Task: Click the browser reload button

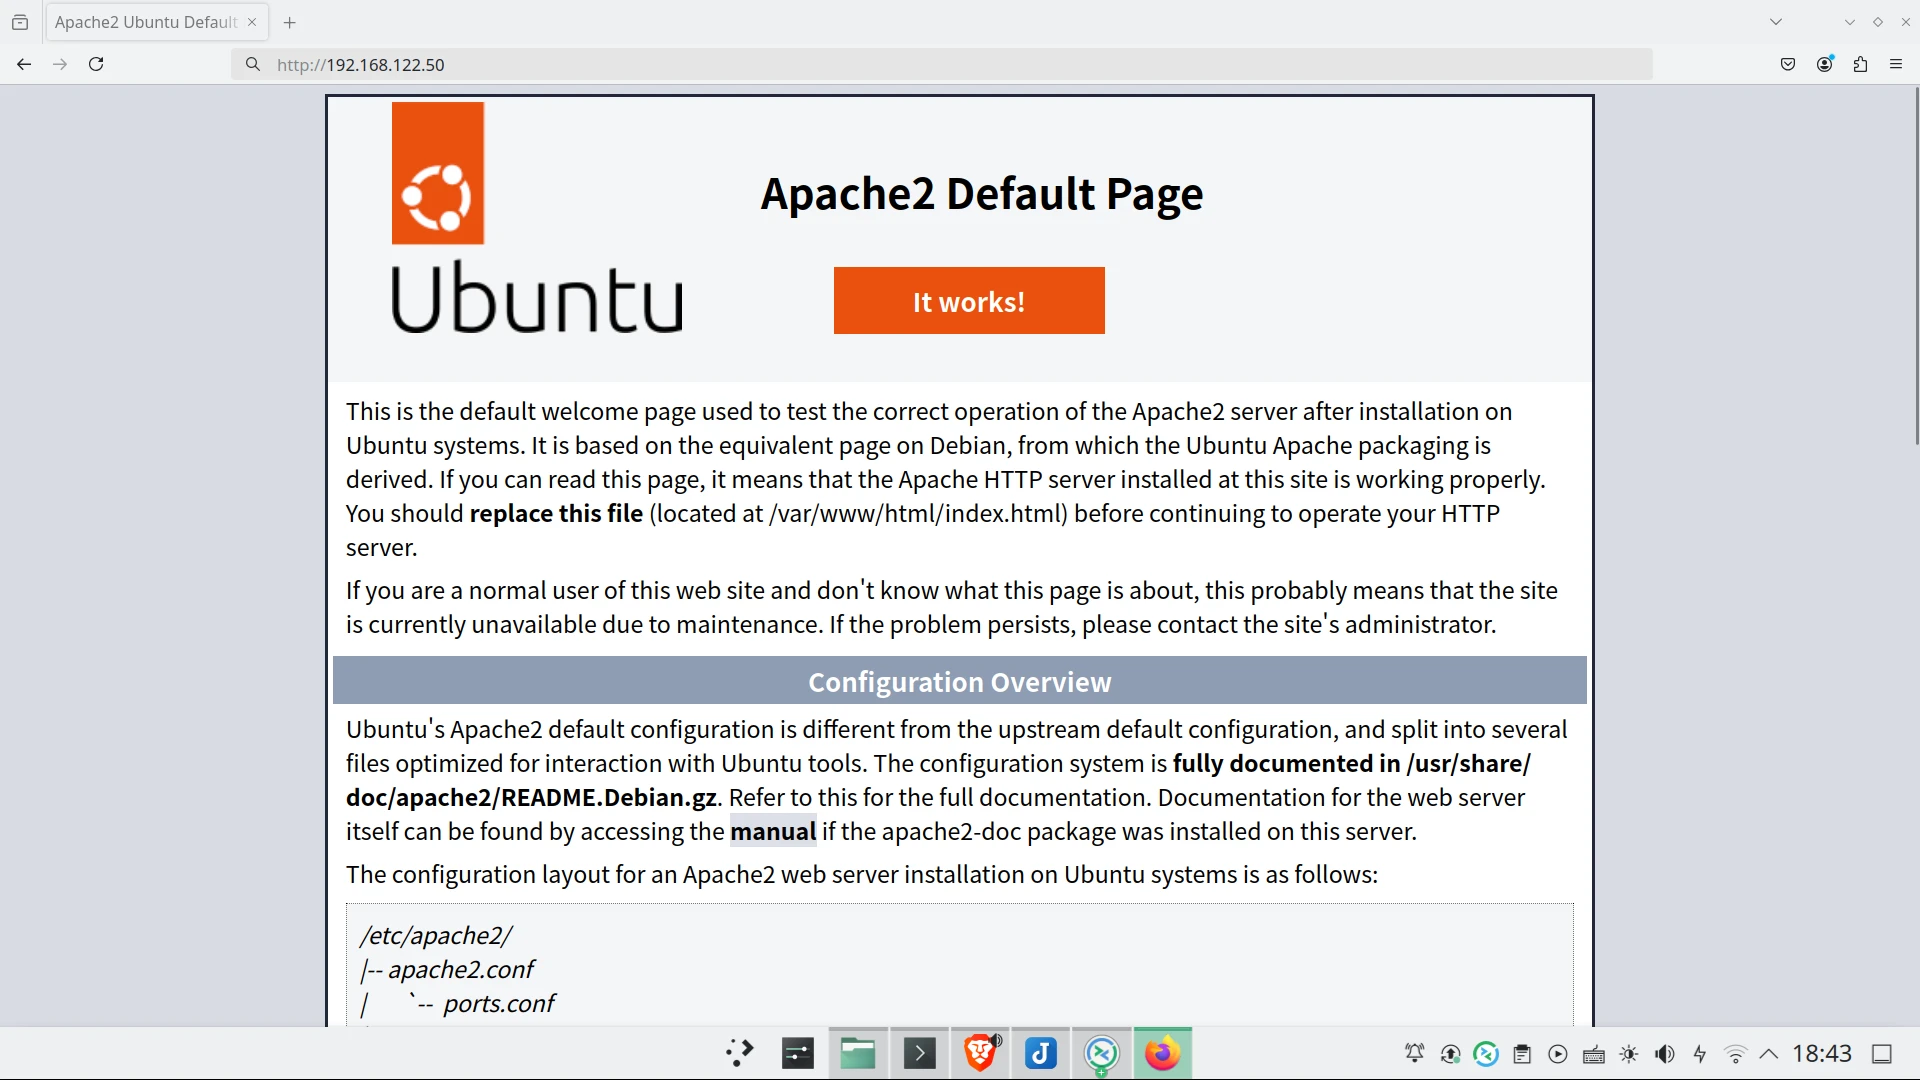Action: click(96, 64)
